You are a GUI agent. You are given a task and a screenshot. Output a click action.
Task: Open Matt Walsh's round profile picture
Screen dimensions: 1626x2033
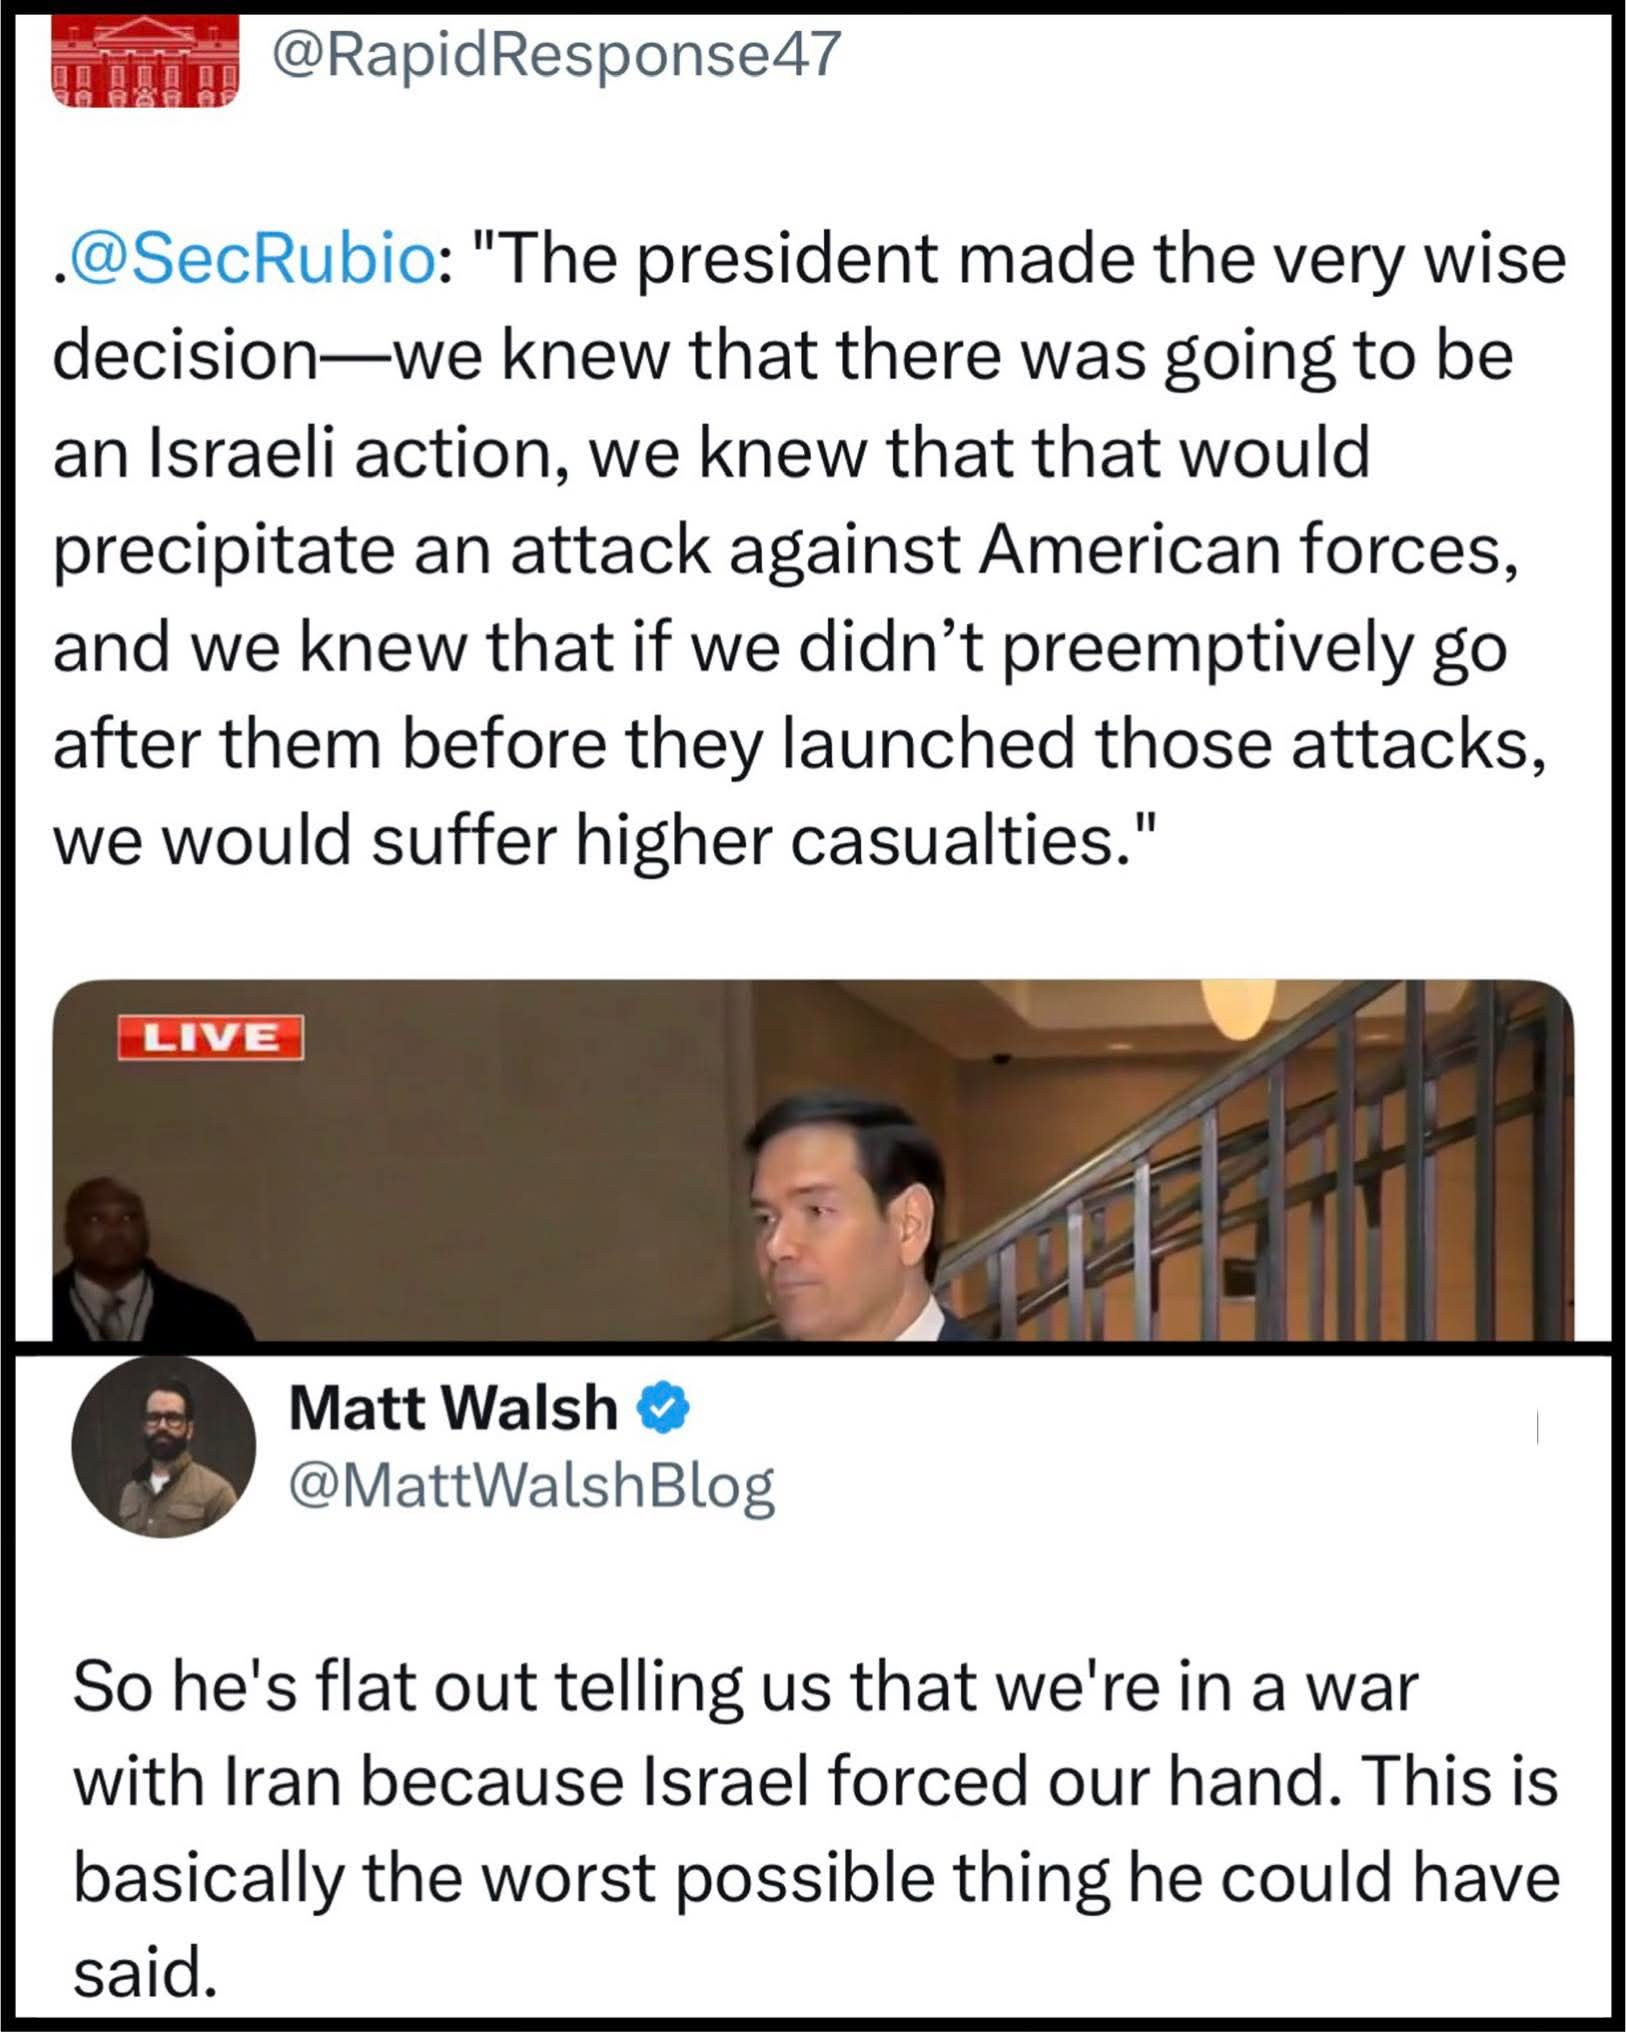pos(163,1446)
